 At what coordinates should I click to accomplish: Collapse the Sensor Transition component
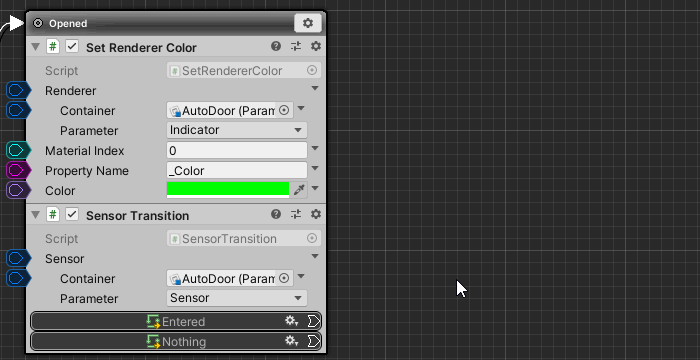tap(36, 215)
